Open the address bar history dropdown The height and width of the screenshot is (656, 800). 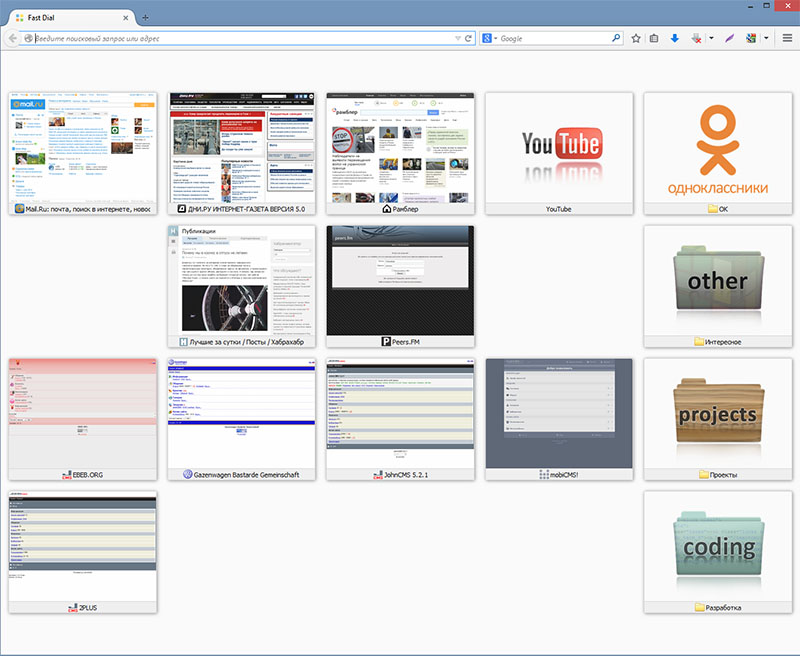click(456, 38)
